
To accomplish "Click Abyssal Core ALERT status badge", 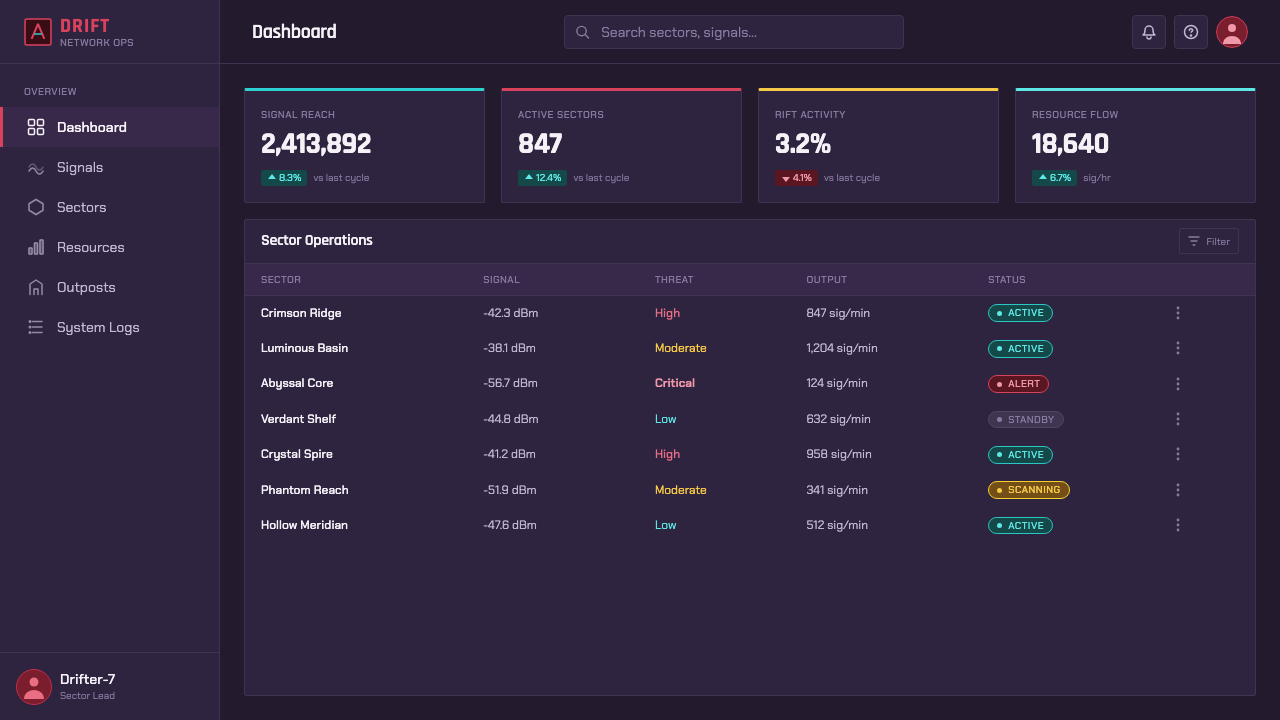I will pos(1018,384).
